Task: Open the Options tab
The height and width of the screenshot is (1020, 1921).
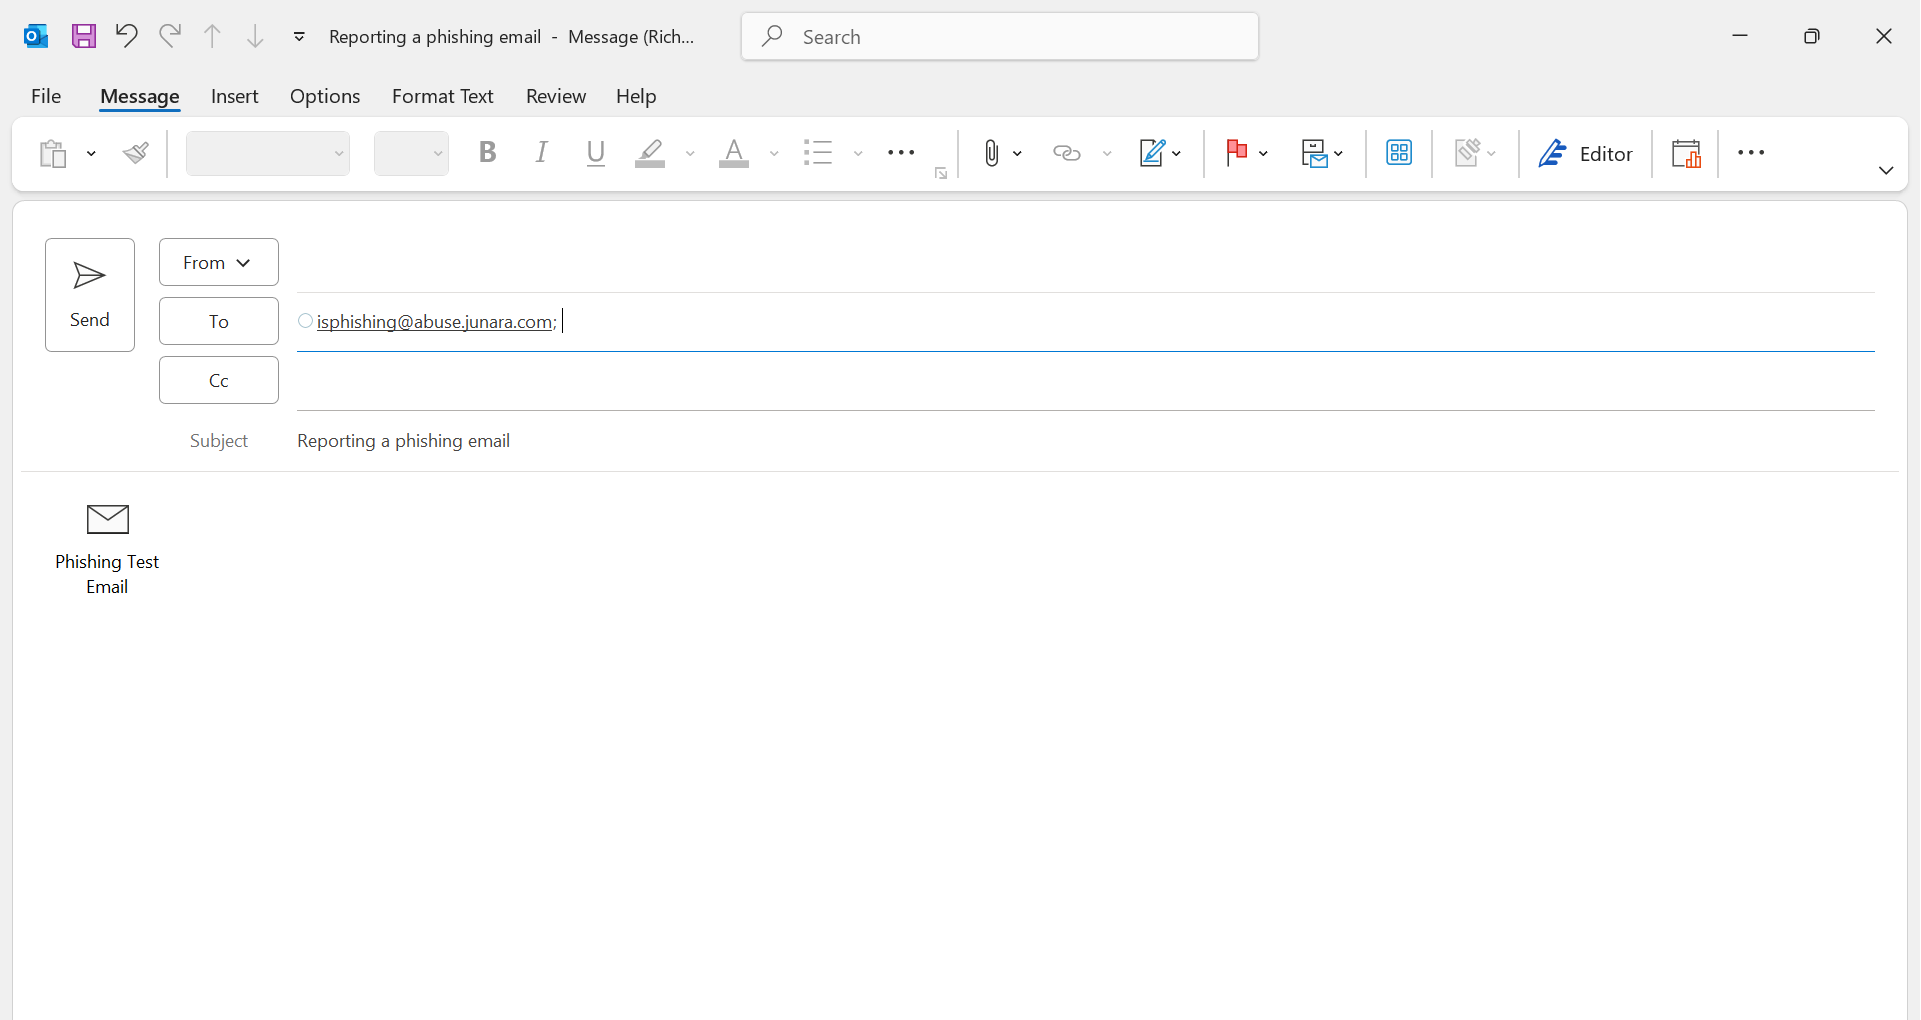Action: pos(325,96)
